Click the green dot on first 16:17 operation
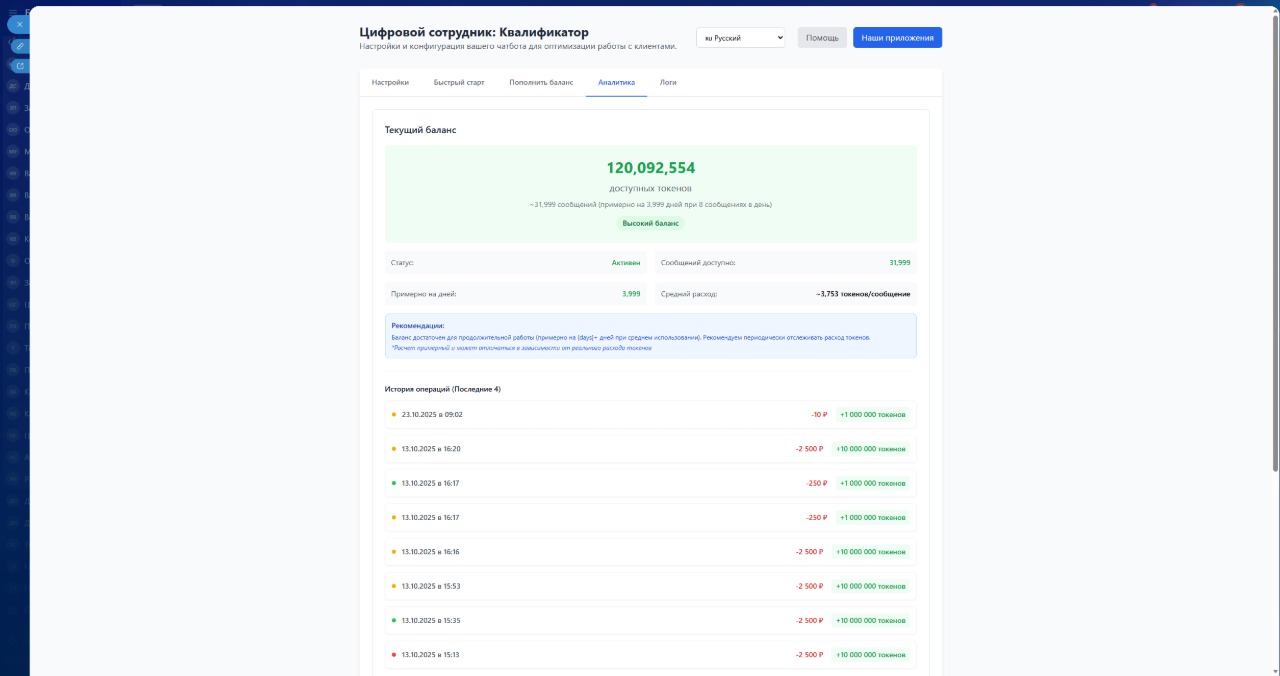 (x=394, y=483)
